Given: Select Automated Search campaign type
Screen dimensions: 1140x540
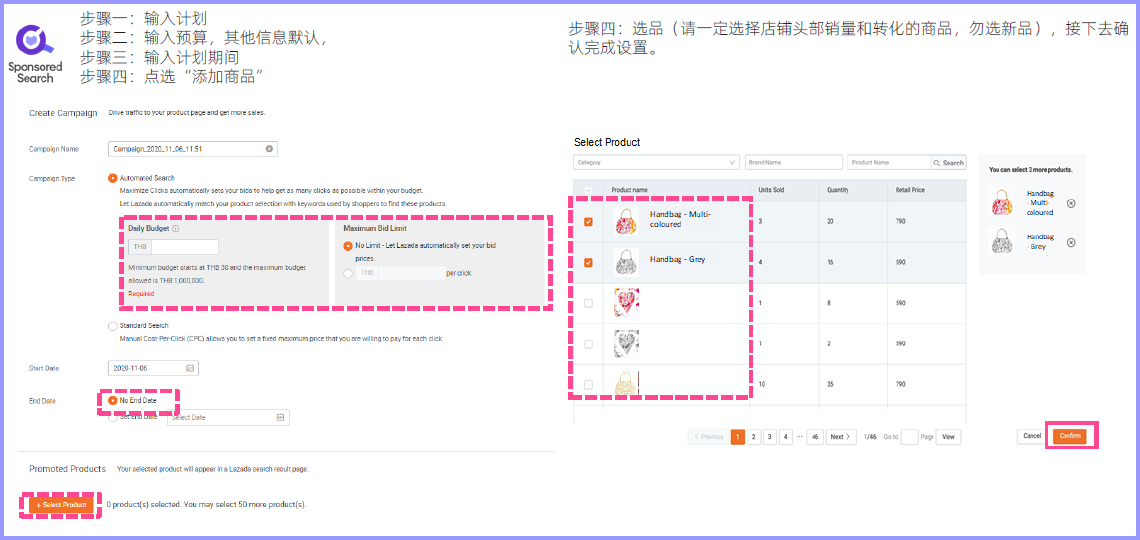Looking at the screenshot, I should [x=112, y=177].
